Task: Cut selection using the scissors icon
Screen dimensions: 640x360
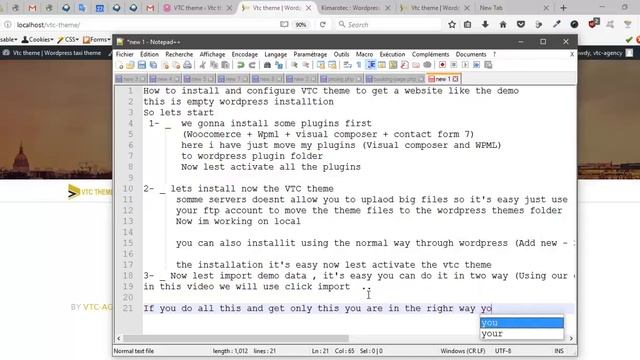Action: (202, 65)
